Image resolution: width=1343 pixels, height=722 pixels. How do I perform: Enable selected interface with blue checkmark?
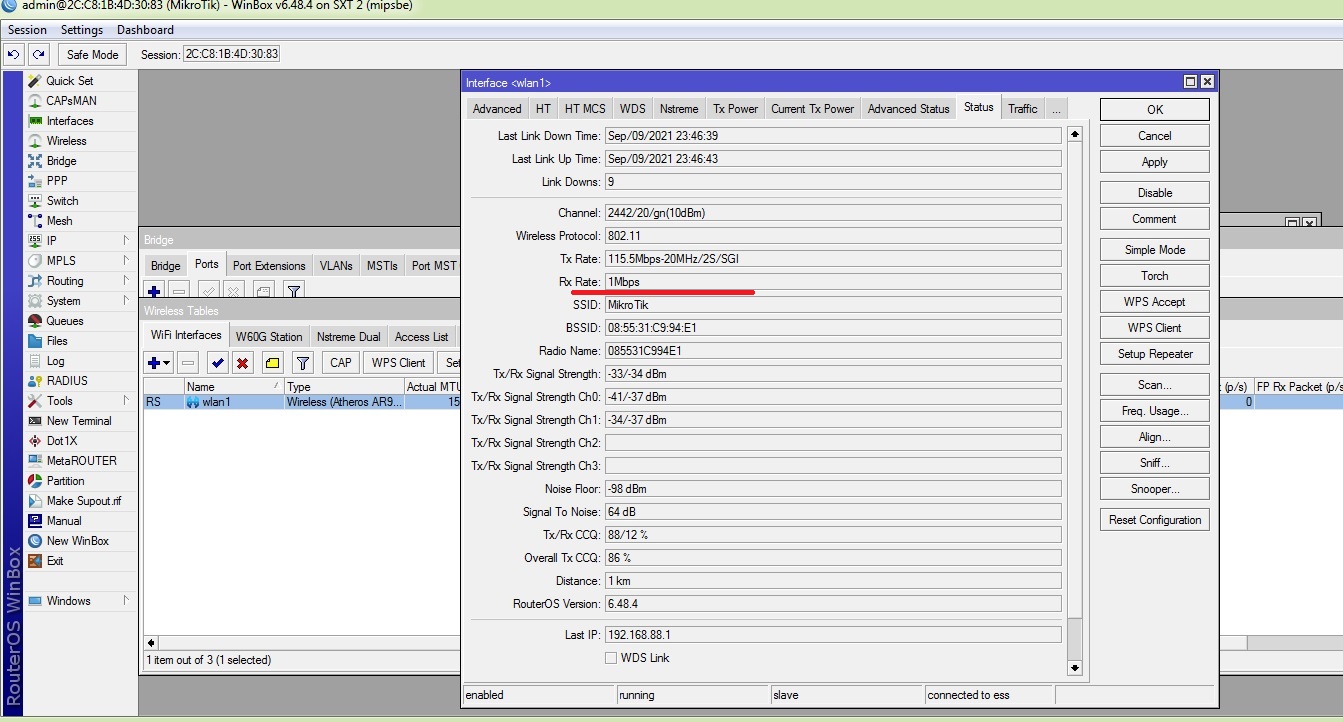click(217, 362)
